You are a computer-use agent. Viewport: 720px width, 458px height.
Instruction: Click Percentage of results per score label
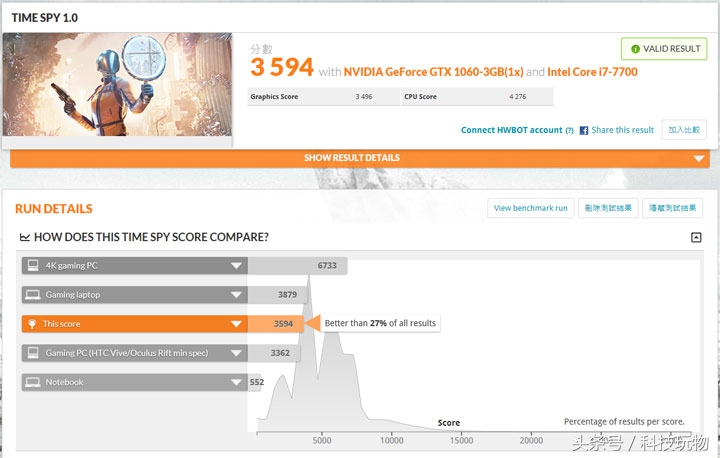[624, 422]
